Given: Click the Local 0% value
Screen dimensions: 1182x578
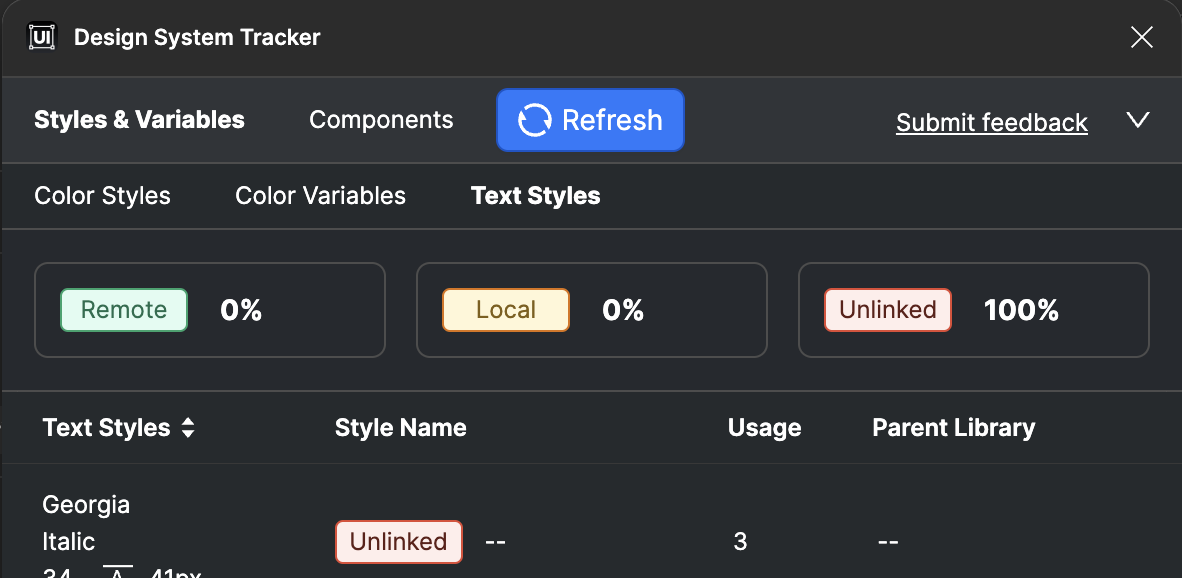Looking at the screenshot, I should pyautogui.click(x=623, y=310).
